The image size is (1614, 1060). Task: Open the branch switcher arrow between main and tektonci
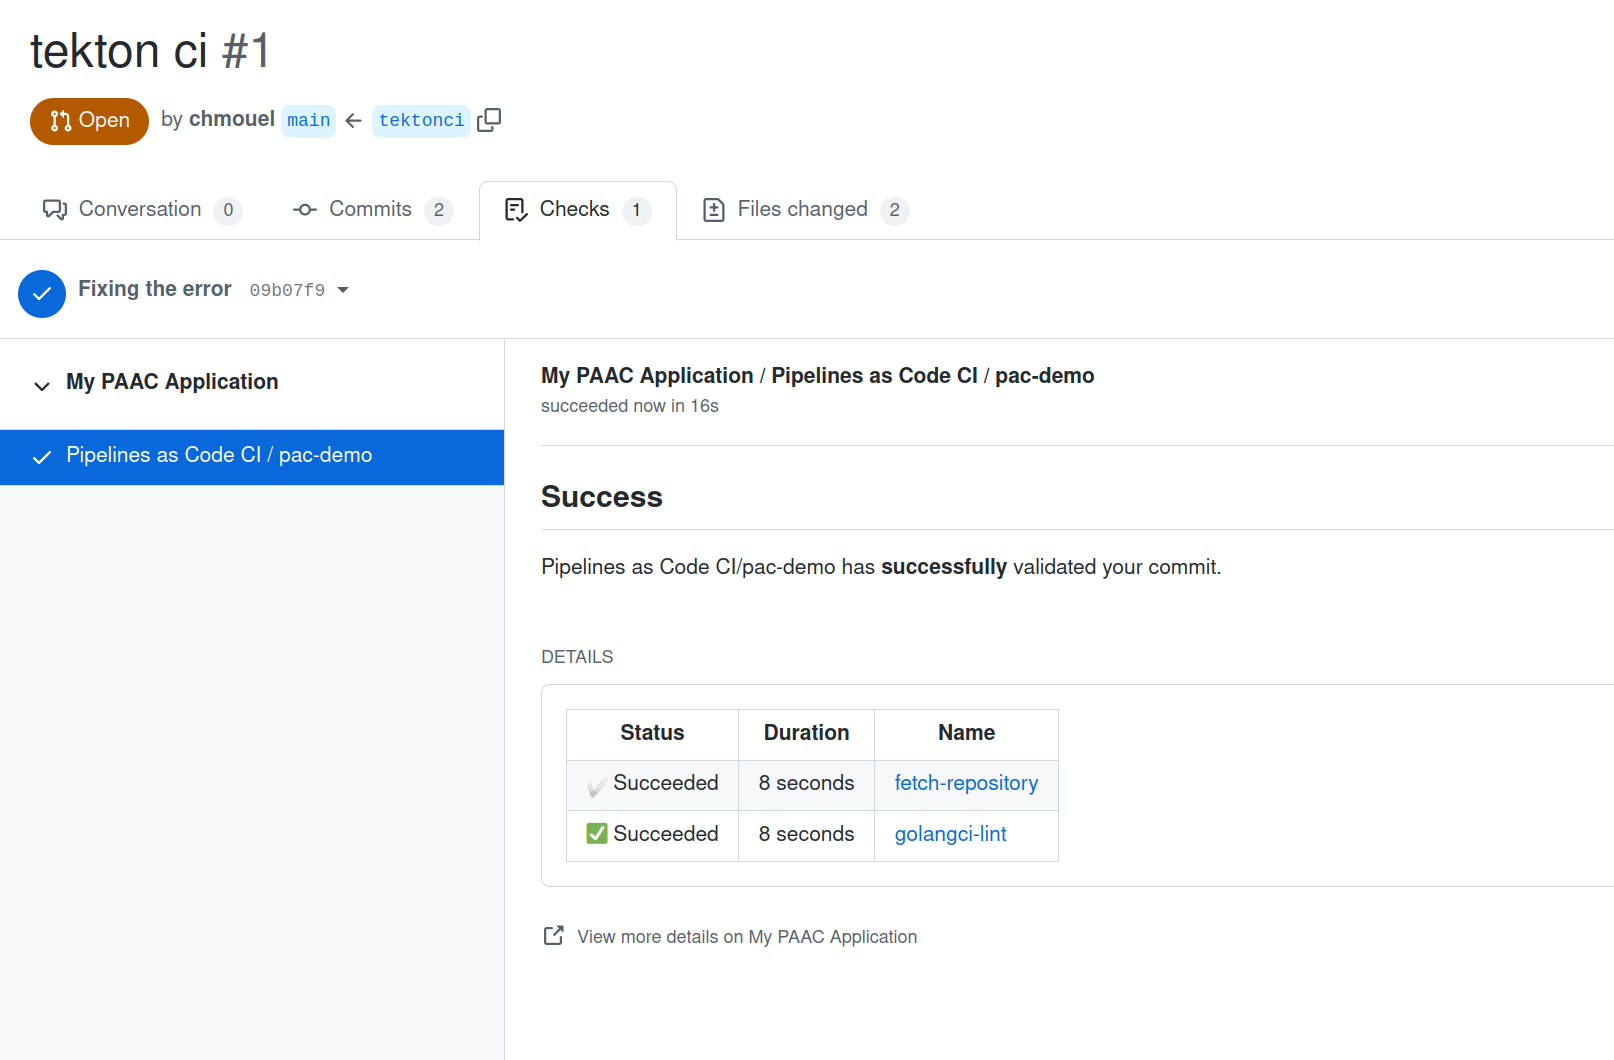[x=353, y=120]
